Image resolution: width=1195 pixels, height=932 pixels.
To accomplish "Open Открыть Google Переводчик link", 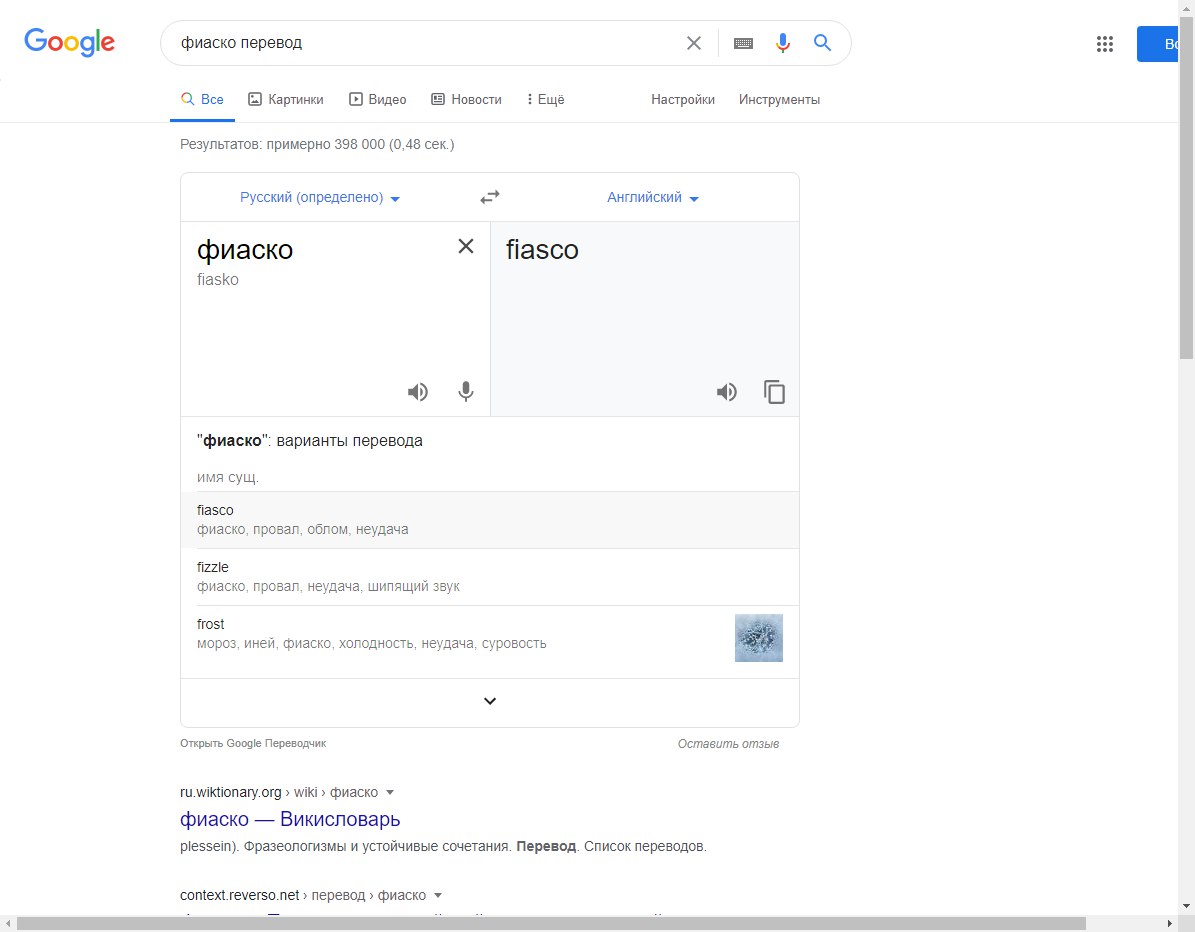I will pos(253,743).
